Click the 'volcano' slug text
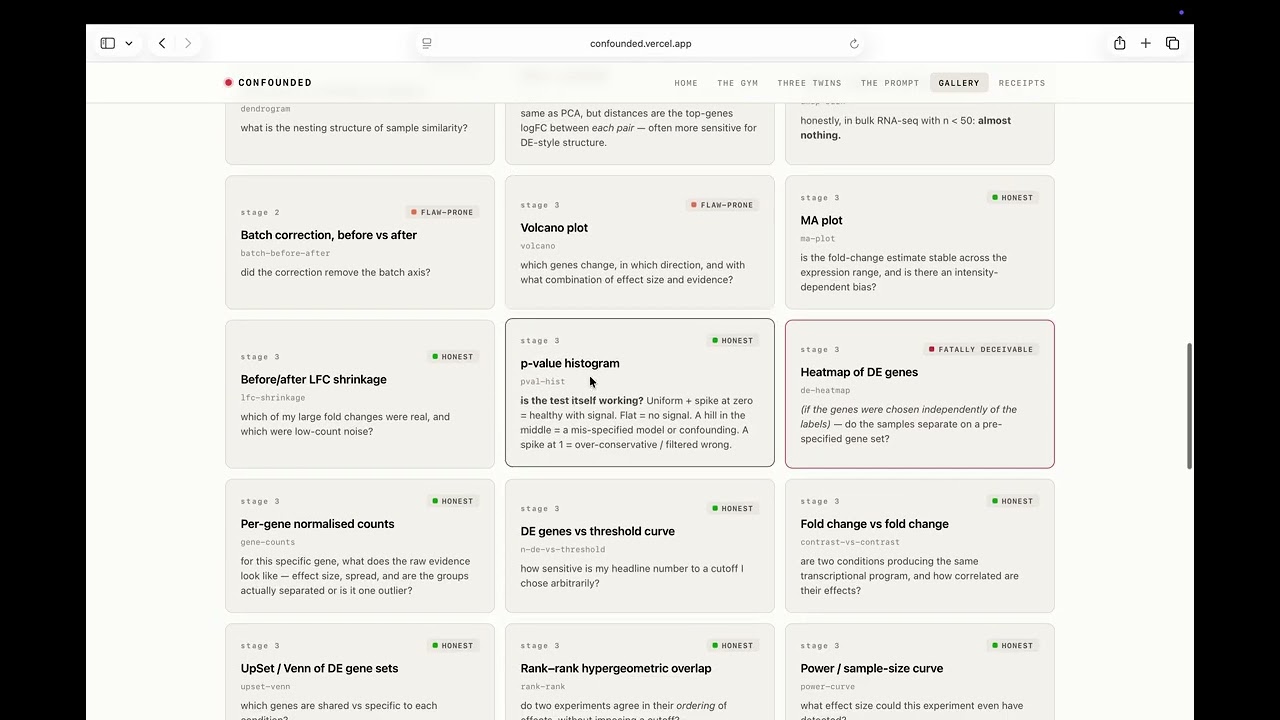 coord(538,246)
